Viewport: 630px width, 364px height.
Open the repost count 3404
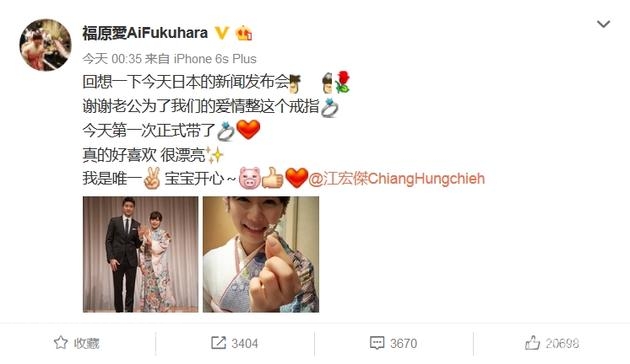pyautogui.click(x=245, y=344)
